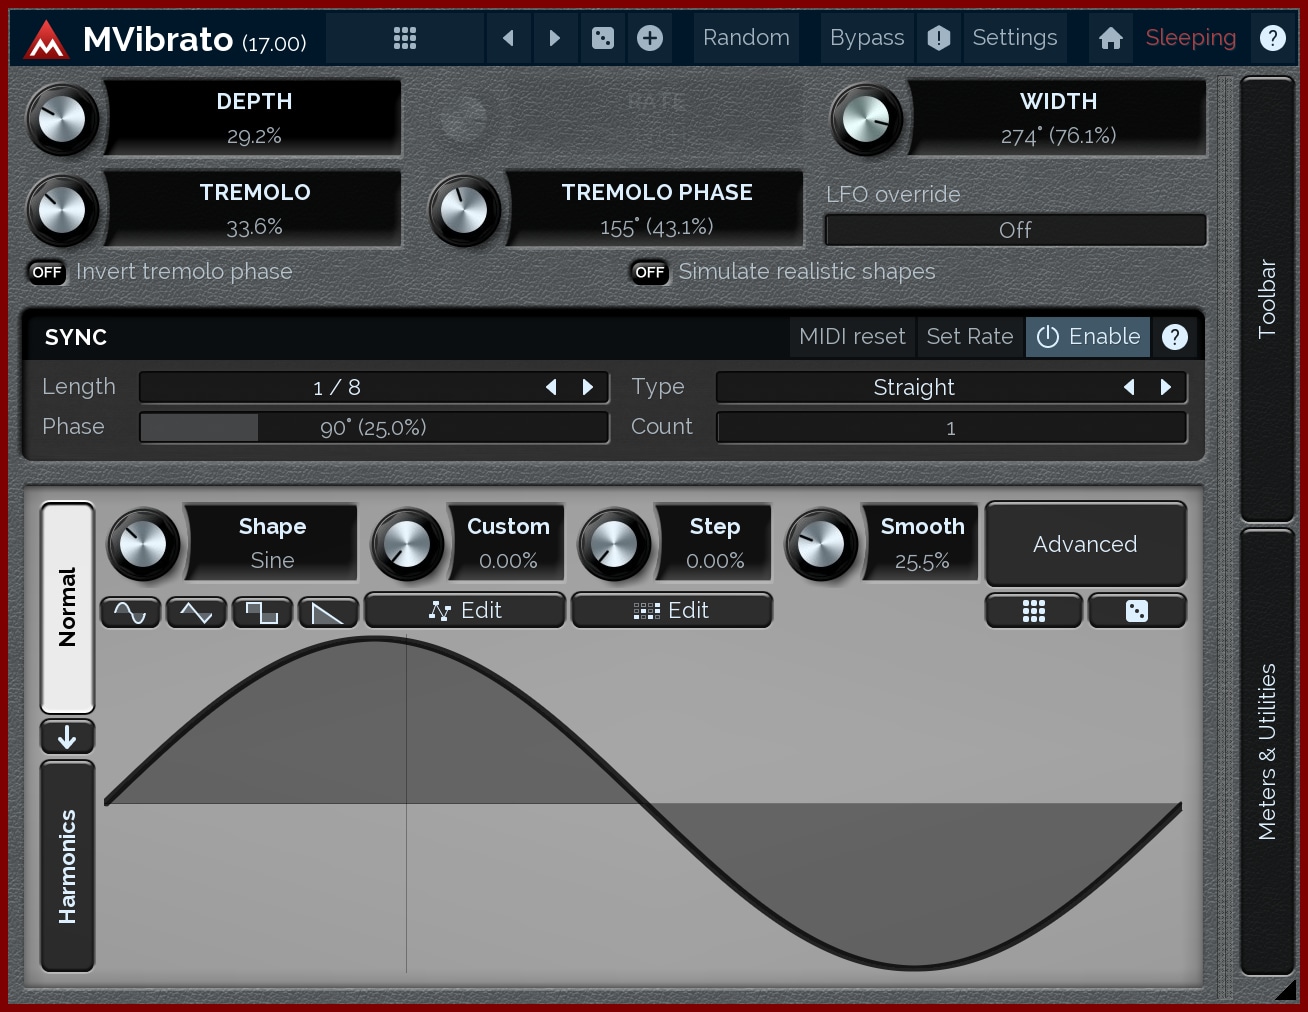Open the presets grid icon in top bar
The image size is (1308, 1012).
(404, 38)
